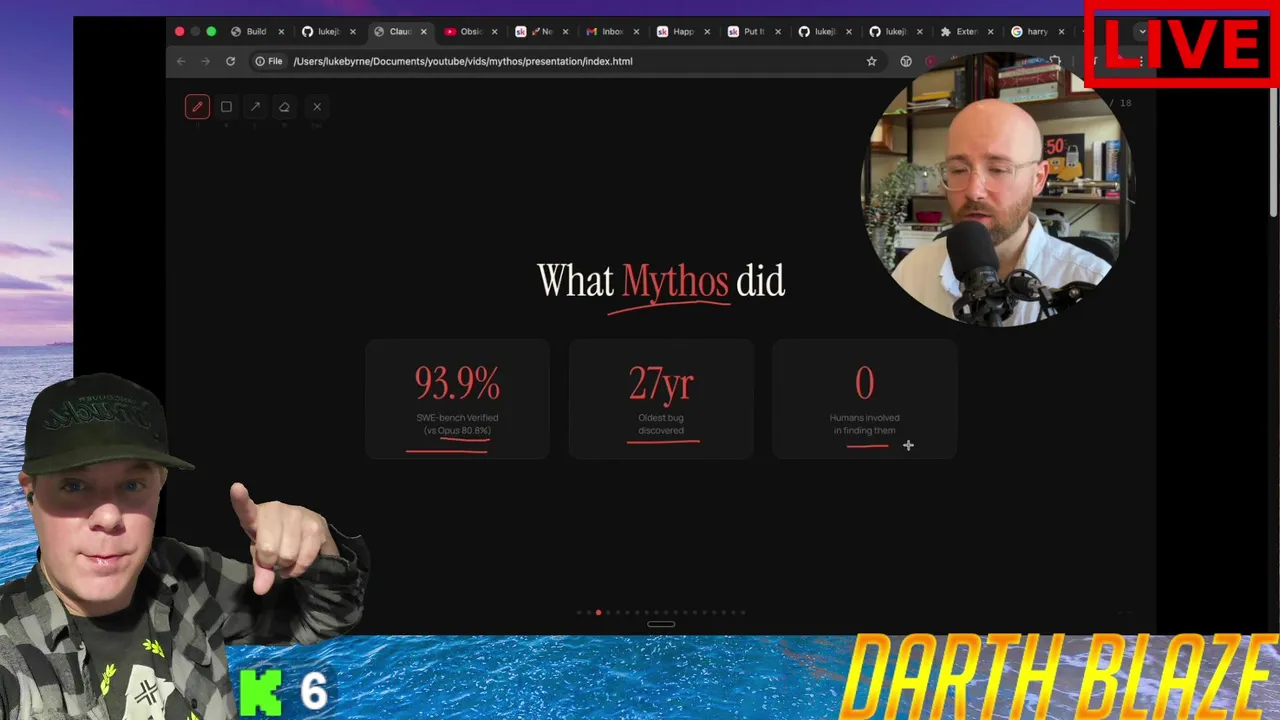
Task: Click the What Mythos did heading
Action: [661, 282]
